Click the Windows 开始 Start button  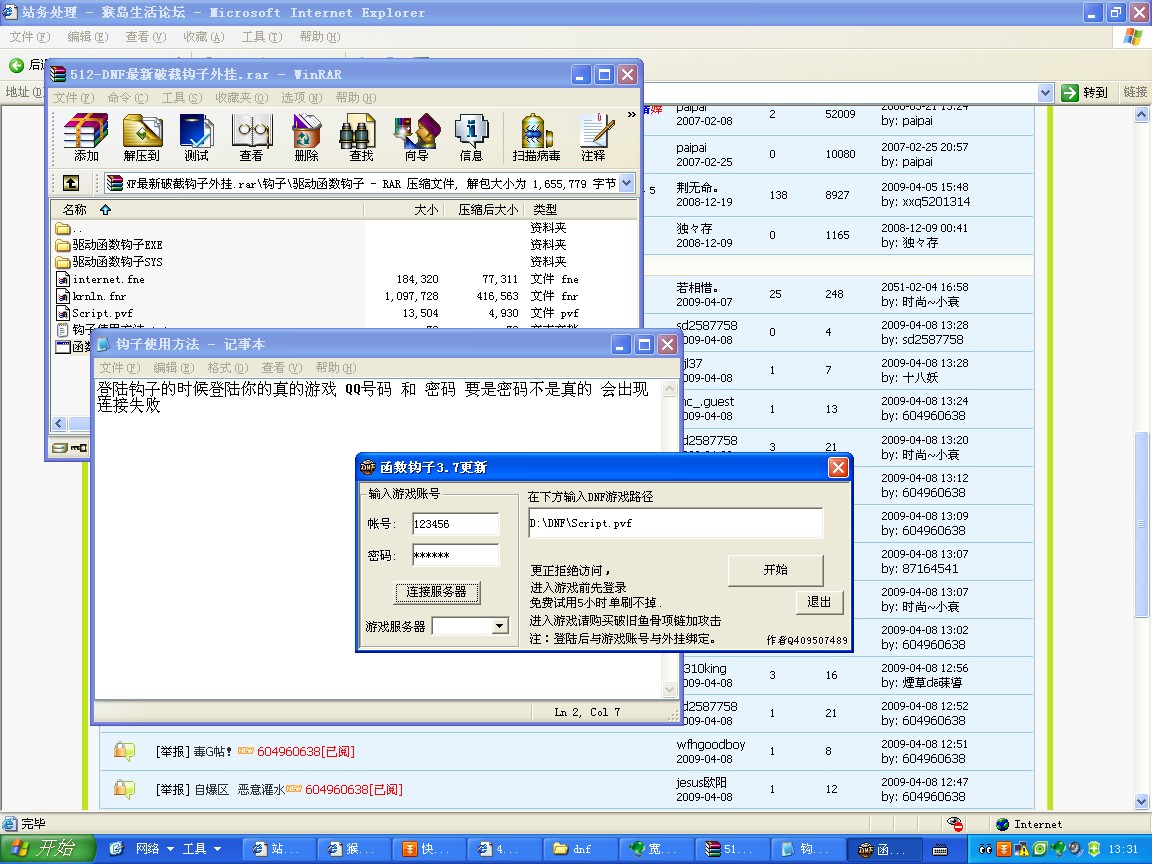click(x=48, y=849)
